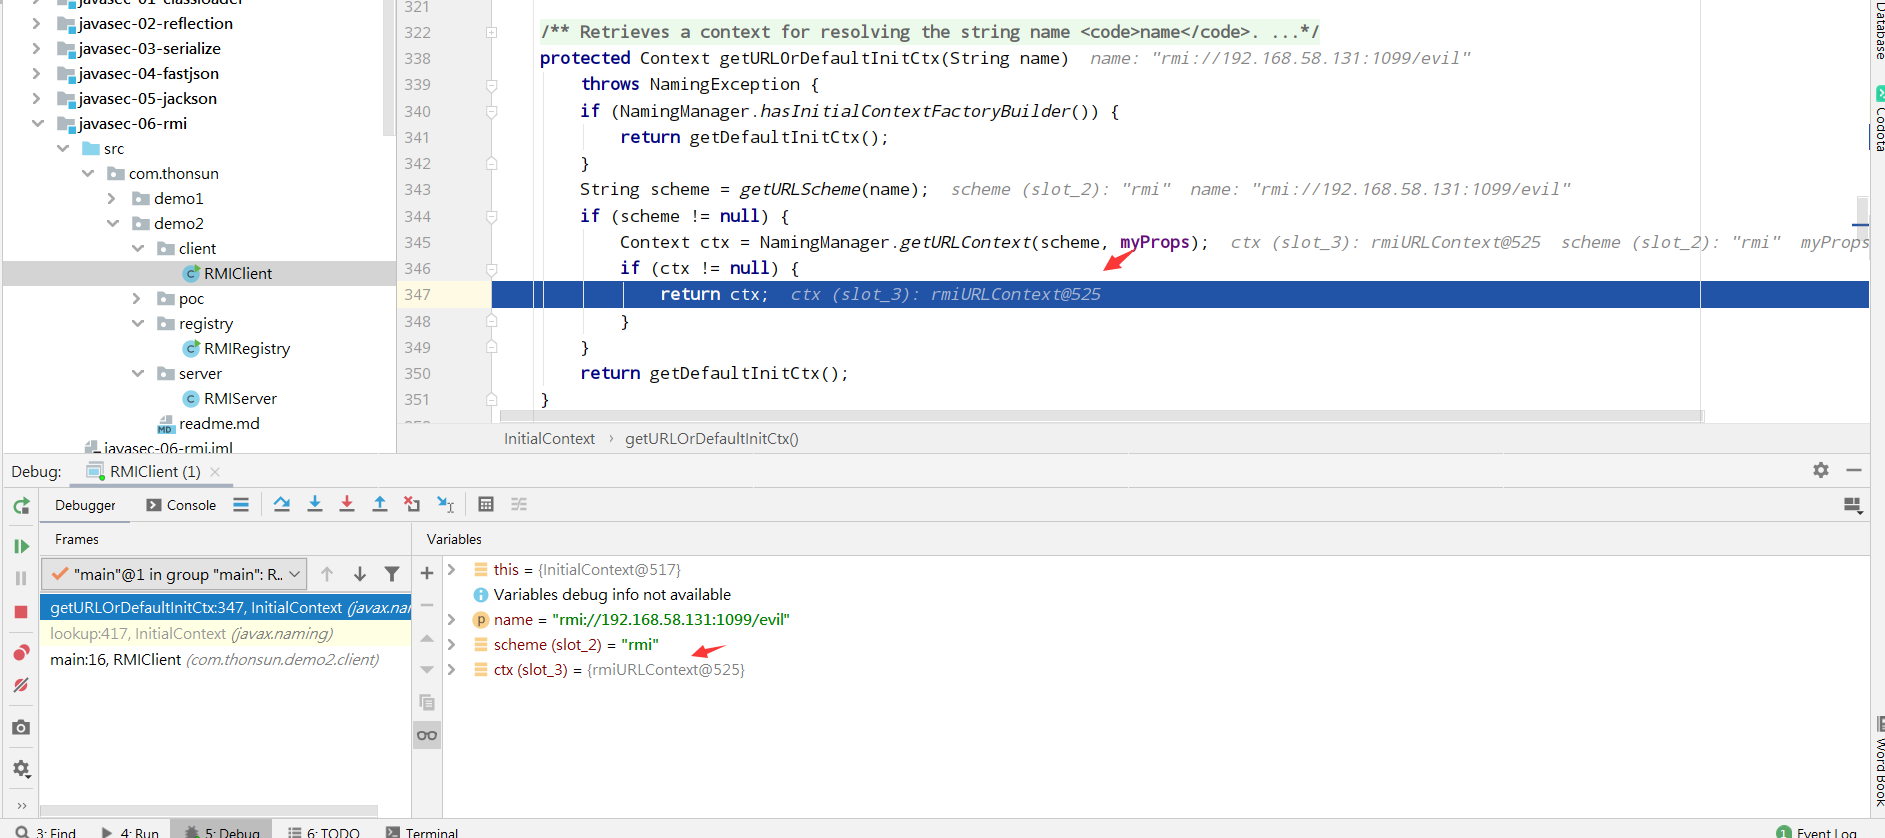The height and width of the screenshot is (838, 1885).
Task: Open thread selector dropdown "main"@1
Action: click(174, 574)
